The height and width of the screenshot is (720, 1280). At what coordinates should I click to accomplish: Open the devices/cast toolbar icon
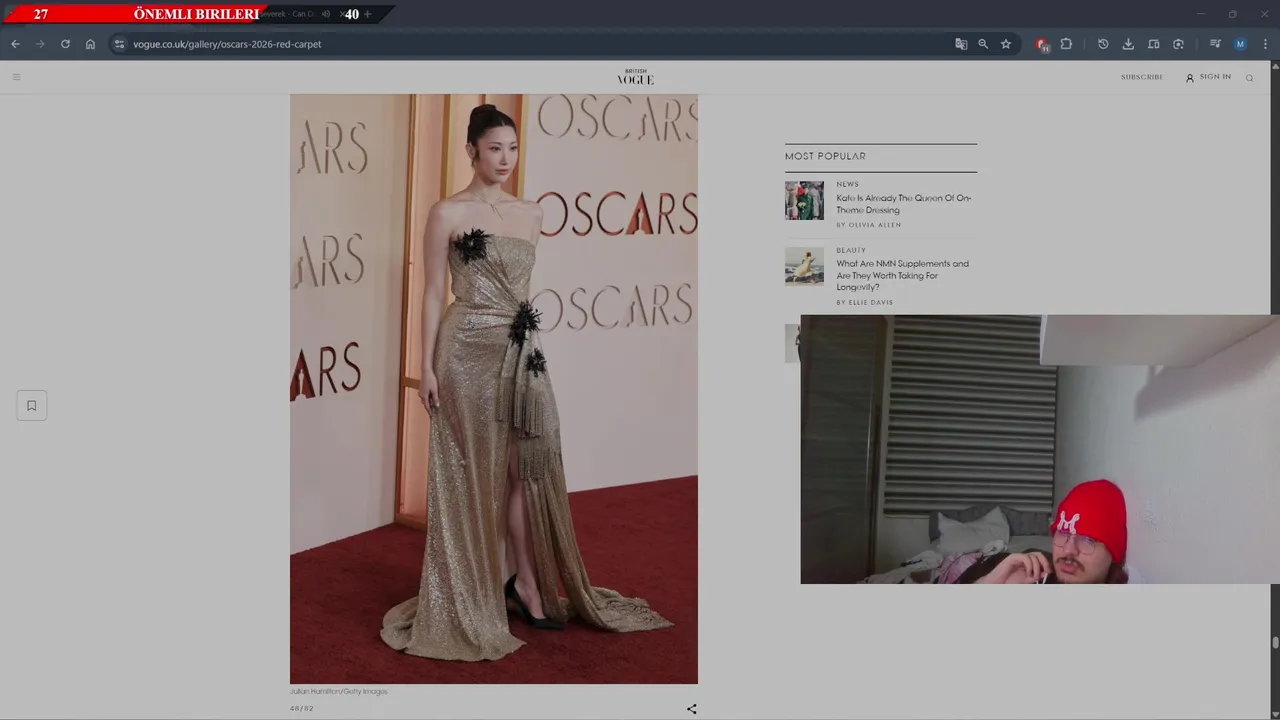[x=1153, y=44]
